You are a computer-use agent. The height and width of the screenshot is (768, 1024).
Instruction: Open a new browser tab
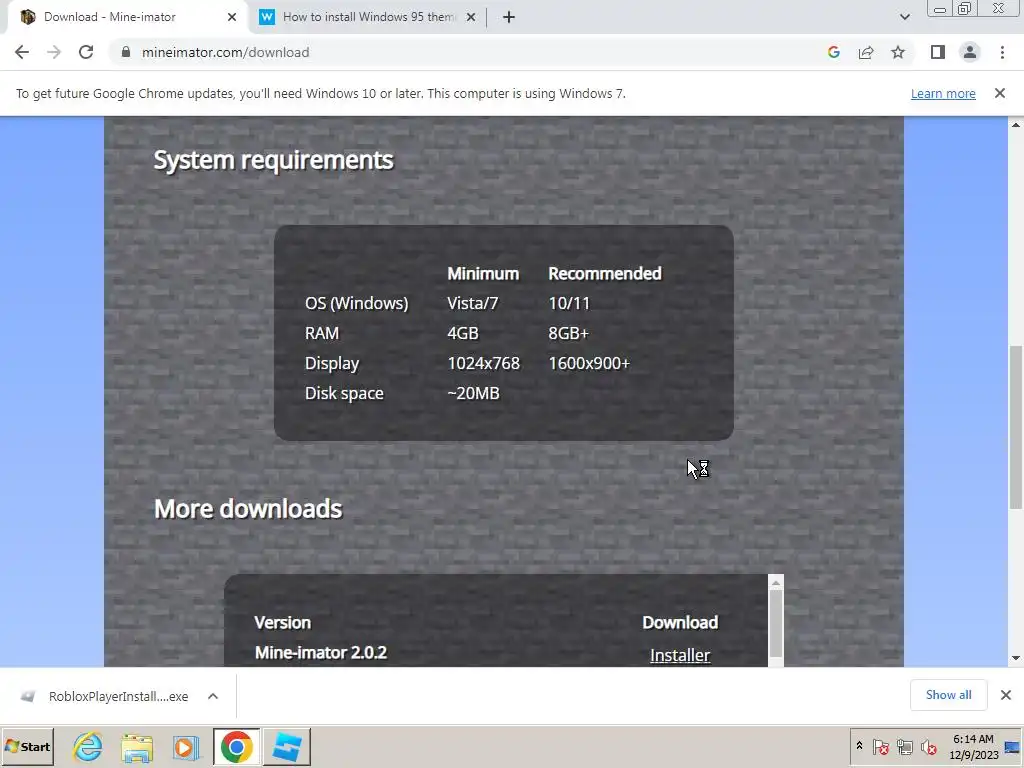[x=509, y=17]
